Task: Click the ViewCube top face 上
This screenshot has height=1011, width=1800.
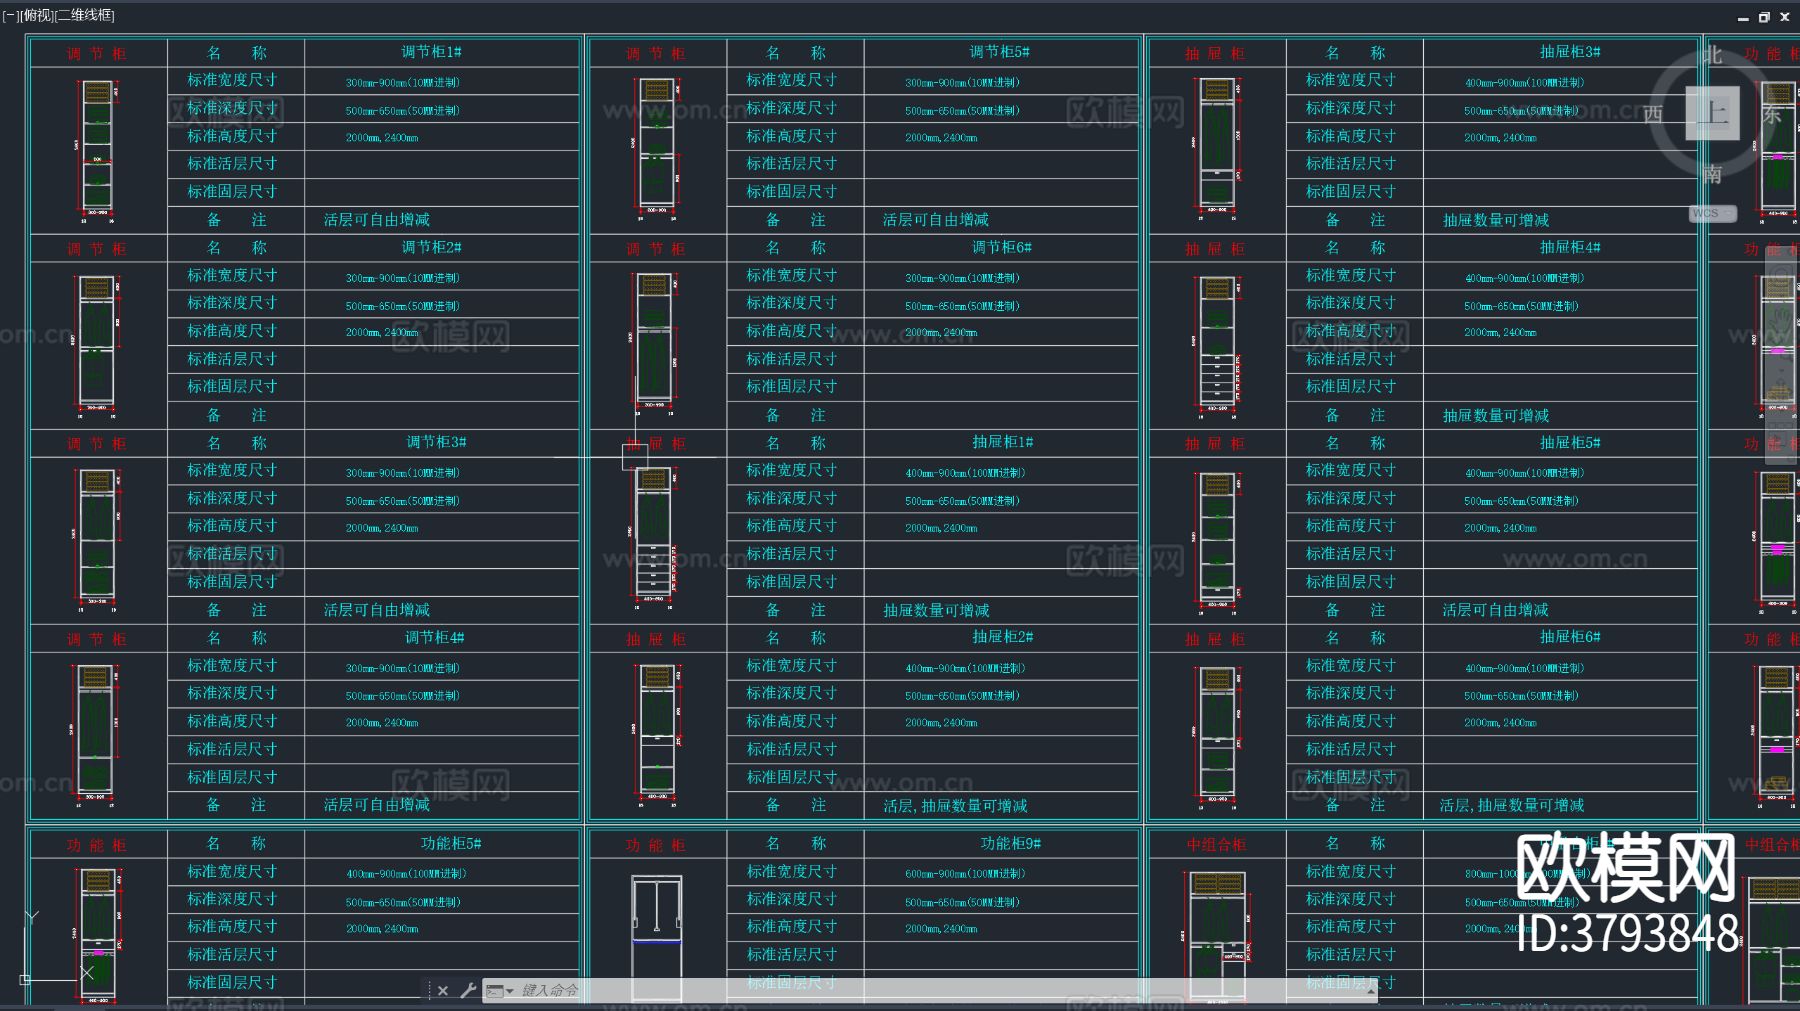Action: (1712, 112)
